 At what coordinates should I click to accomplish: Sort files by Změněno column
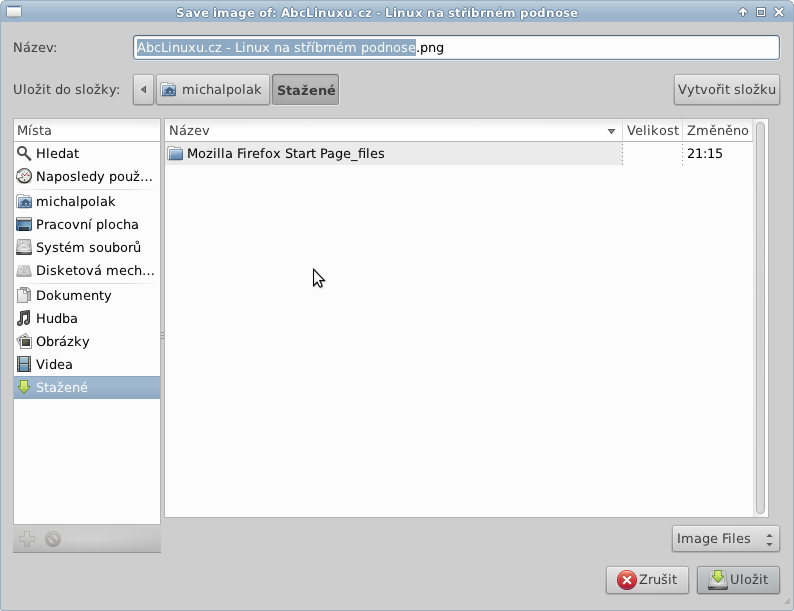[718, 130]
